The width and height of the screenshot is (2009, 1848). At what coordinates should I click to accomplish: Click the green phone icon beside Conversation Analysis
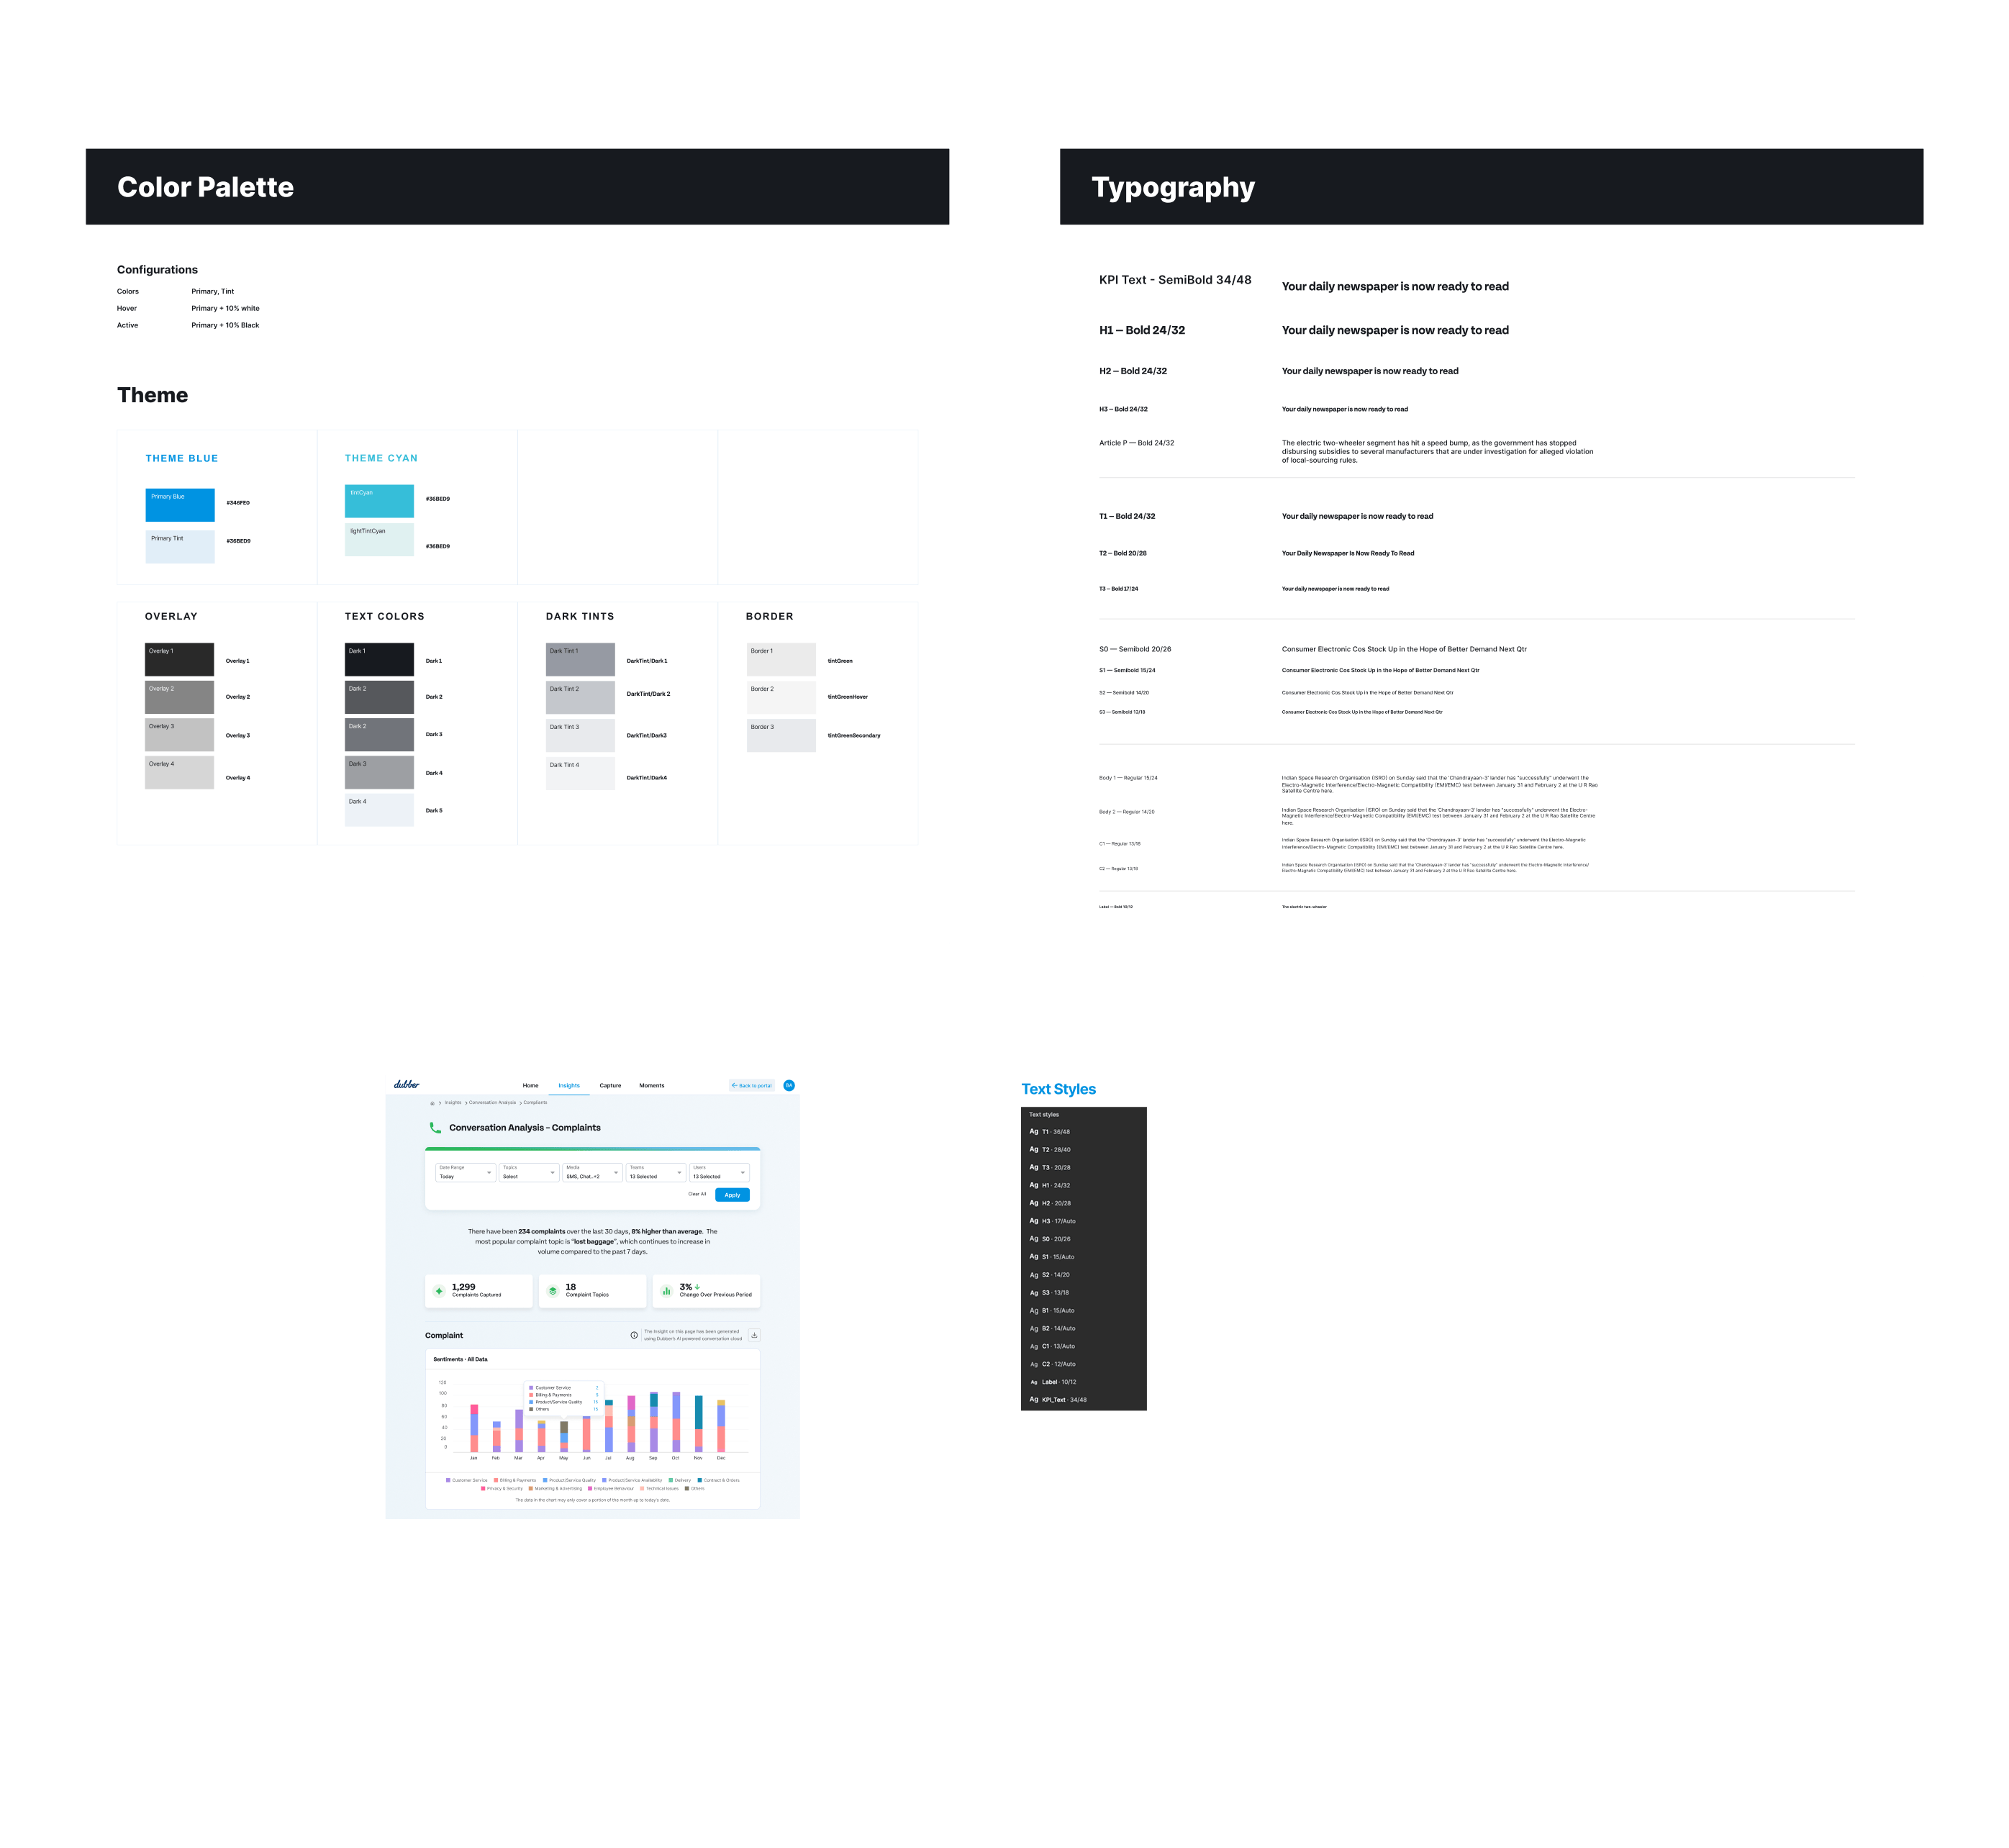click(435, 1127)
